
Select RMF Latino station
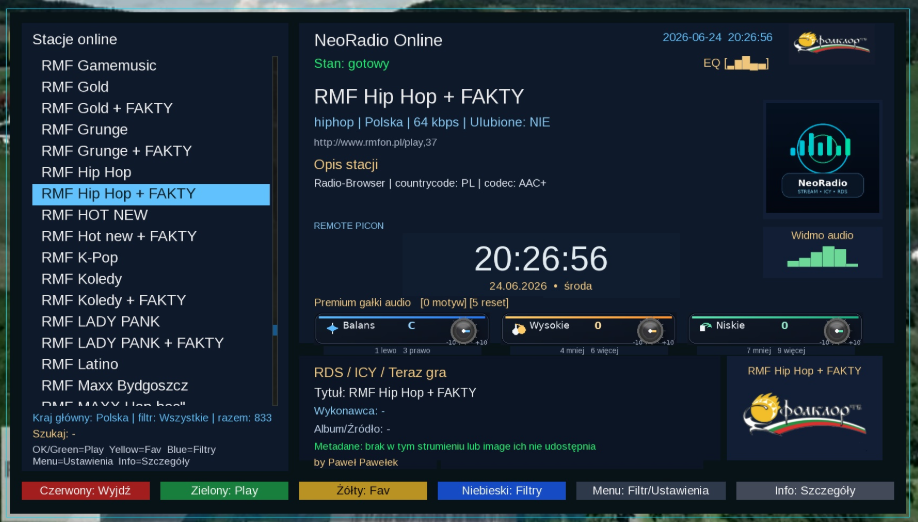coord(151,365)
